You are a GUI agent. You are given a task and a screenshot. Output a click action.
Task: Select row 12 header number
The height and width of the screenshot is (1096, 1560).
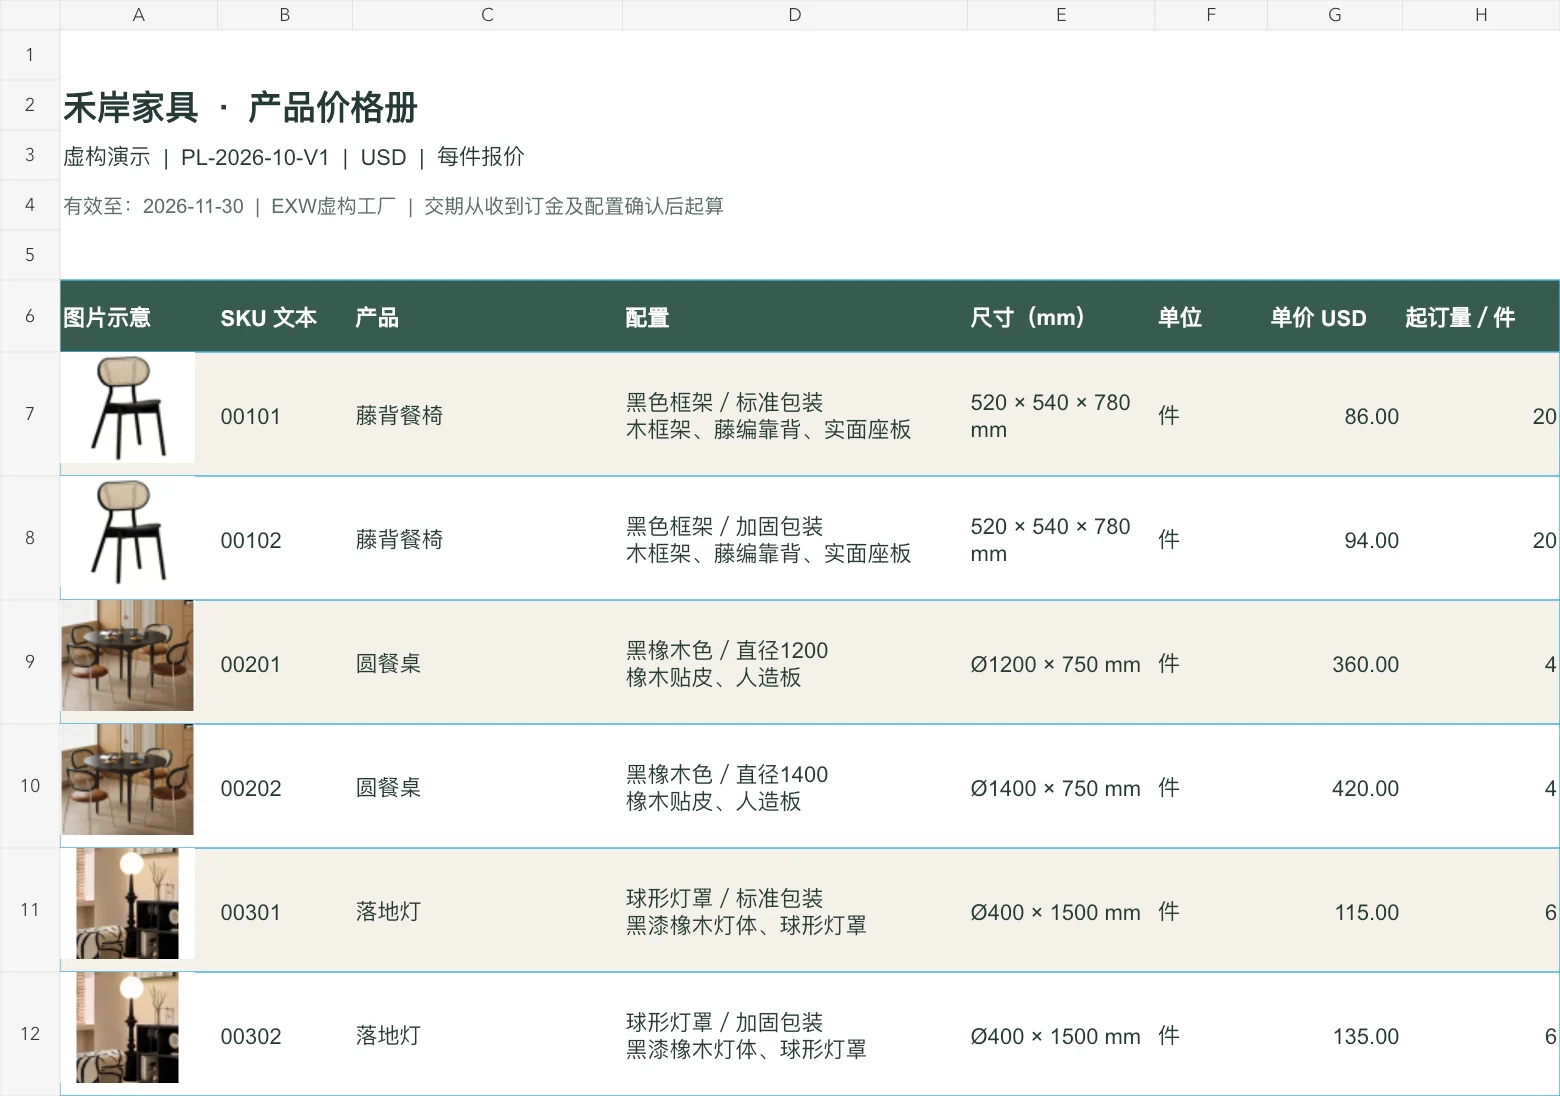click(x=30, y=1034)
